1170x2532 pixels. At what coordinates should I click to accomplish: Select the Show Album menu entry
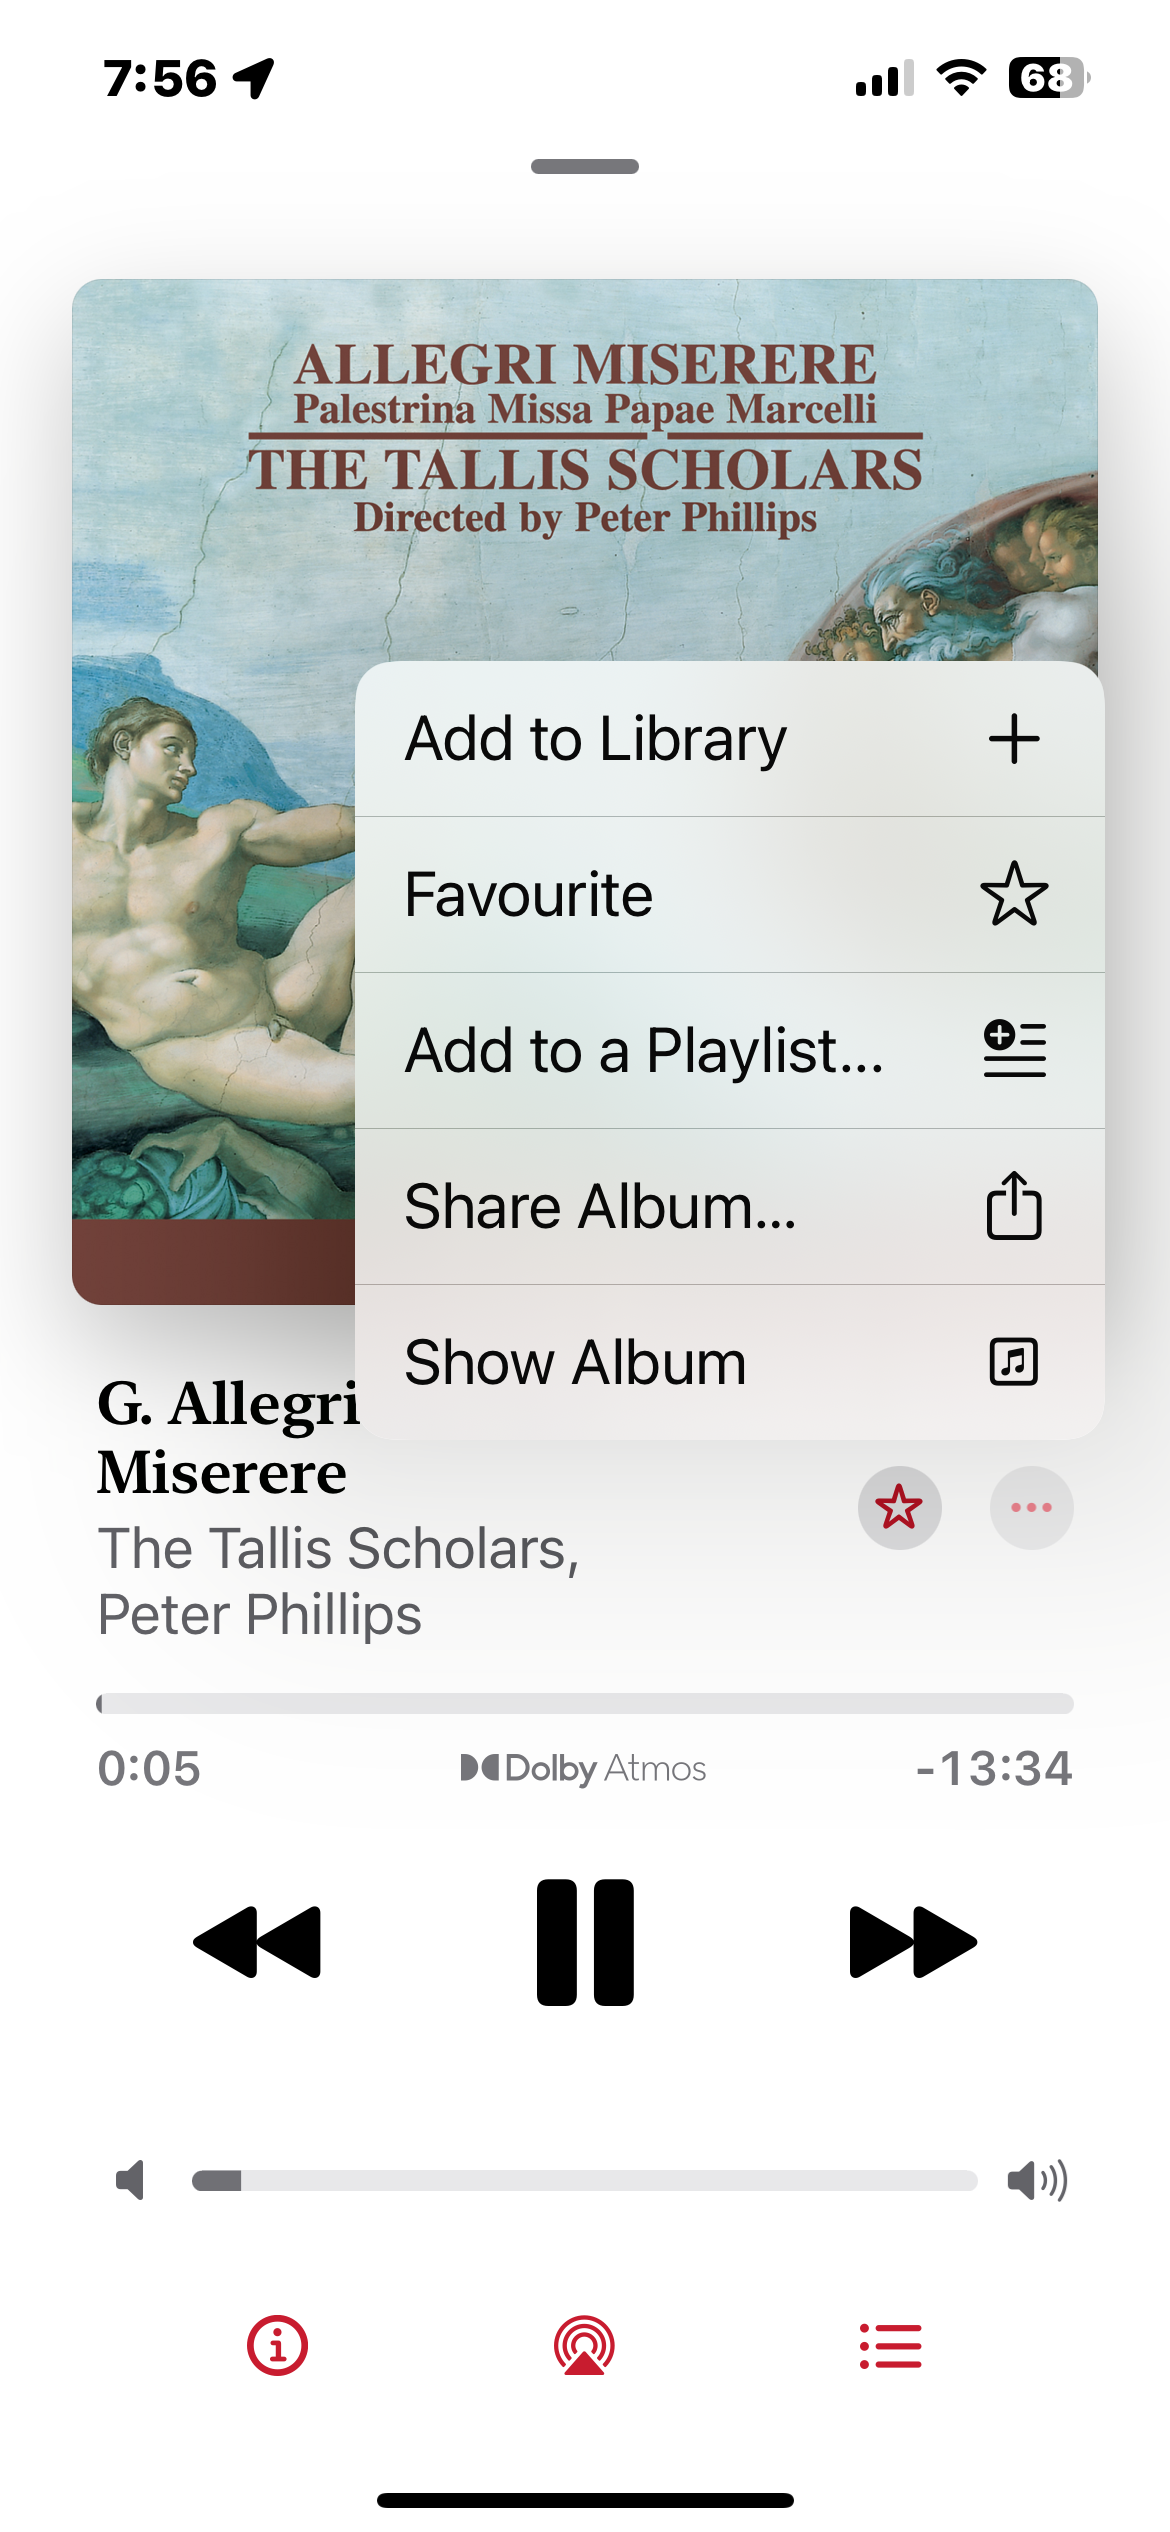click(x=730, y=1362)
